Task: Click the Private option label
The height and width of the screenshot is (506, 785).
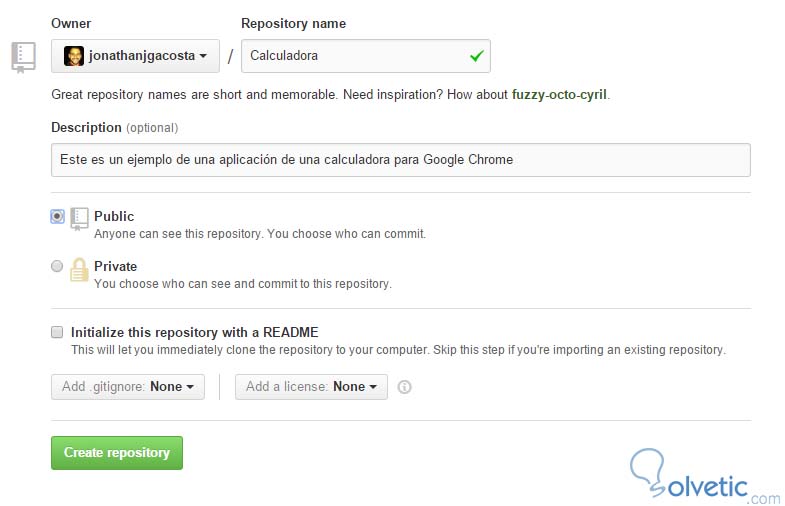Action: pos(115,266)
